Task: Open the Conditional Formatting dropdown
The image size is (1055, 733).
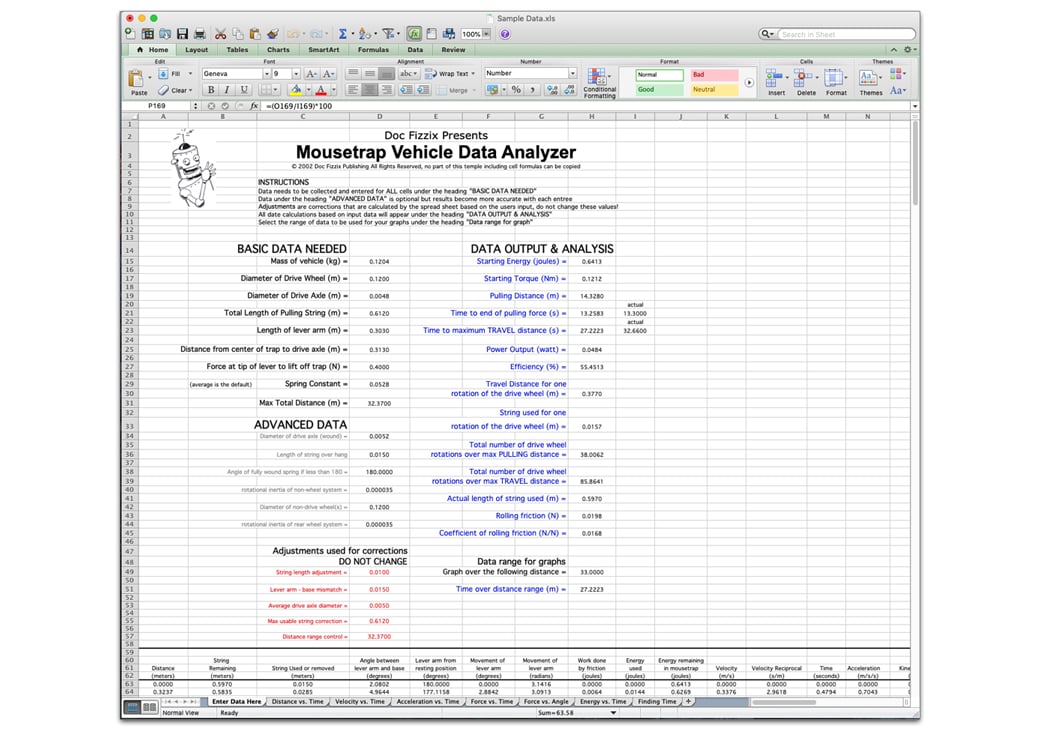Action: coord(610,76)
